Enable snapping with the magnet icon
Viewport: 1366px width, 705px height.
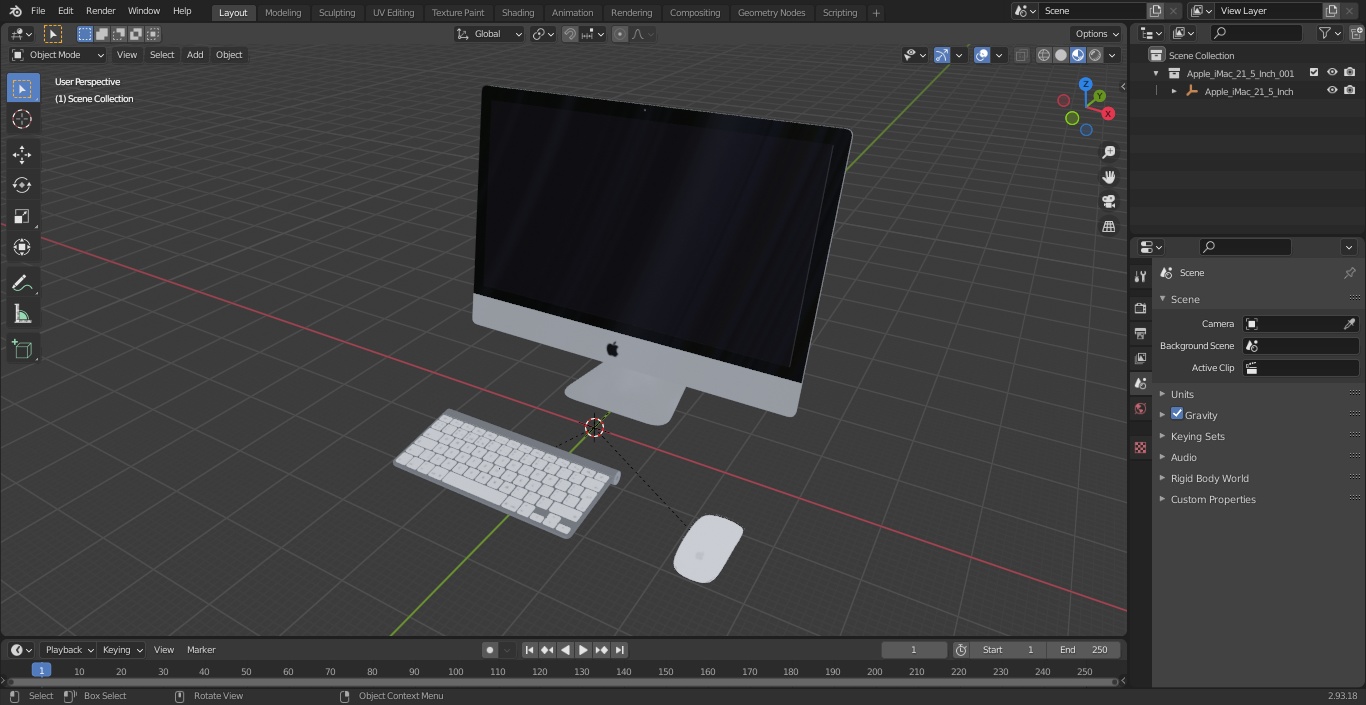570,34
